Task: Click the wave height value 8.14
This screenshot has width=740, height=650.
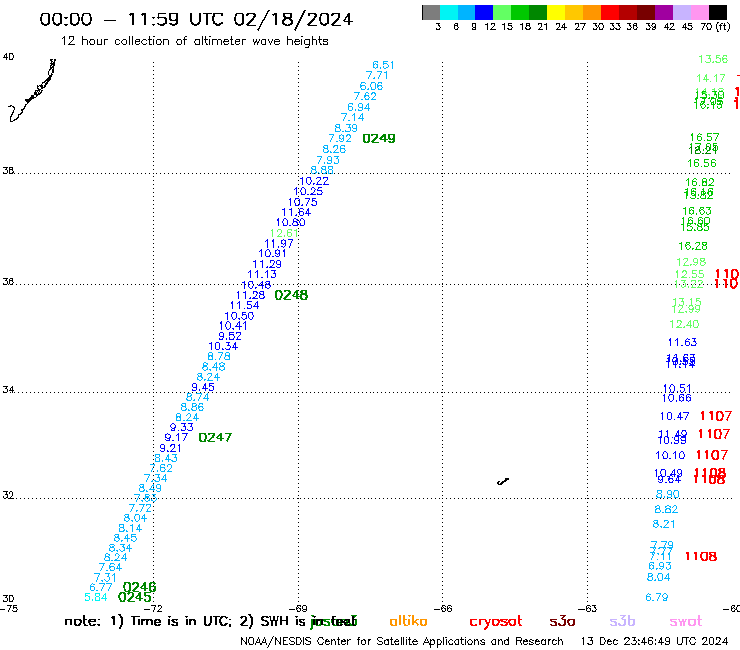Action: point(130,528)
